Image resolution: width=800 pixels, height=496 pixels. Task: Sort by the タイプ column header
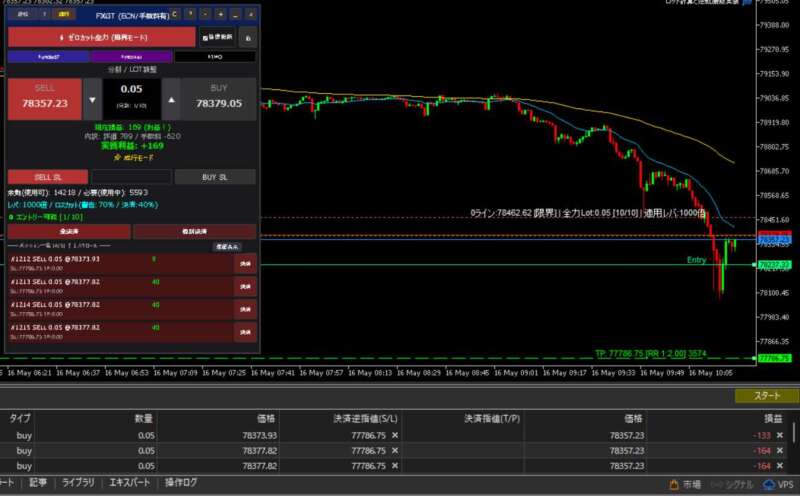(x=20, y=418)
